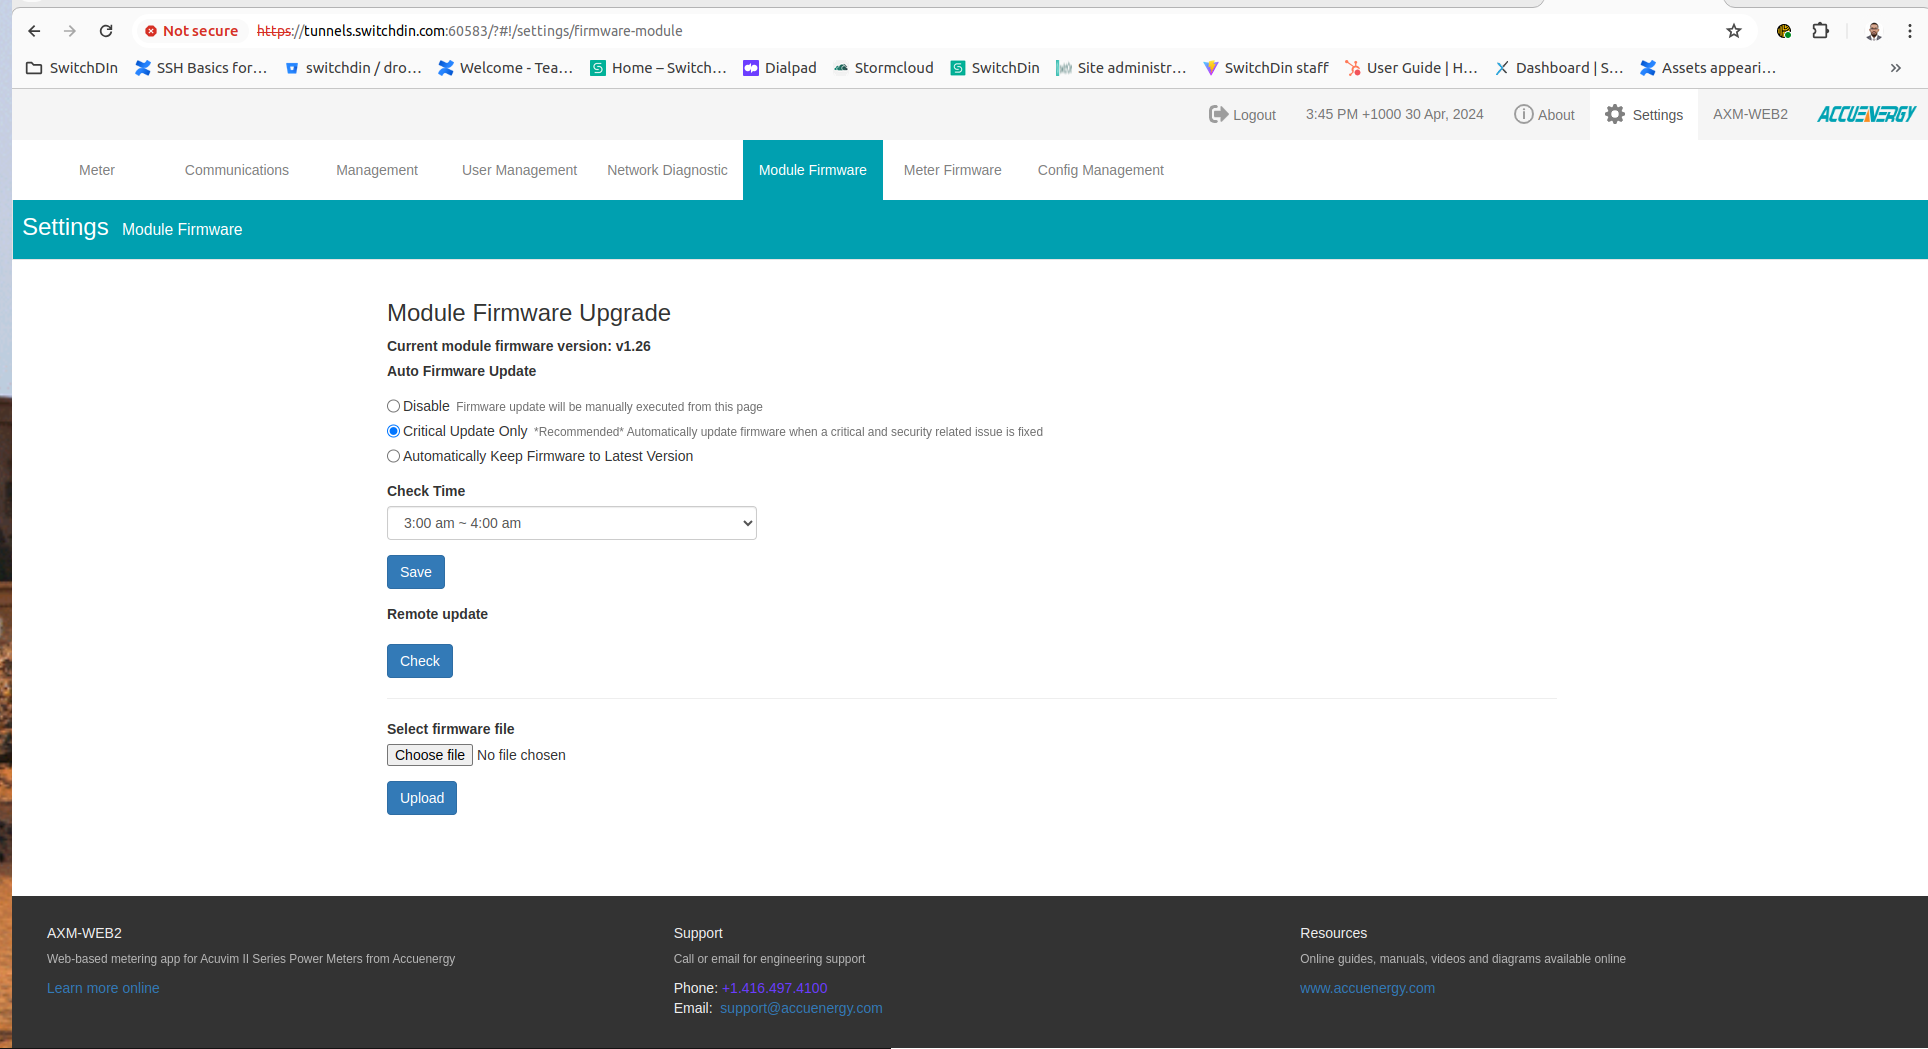Follow the Learn more online link
The width and height of the screenshot is (1928, 1049).
pos(103,988)
